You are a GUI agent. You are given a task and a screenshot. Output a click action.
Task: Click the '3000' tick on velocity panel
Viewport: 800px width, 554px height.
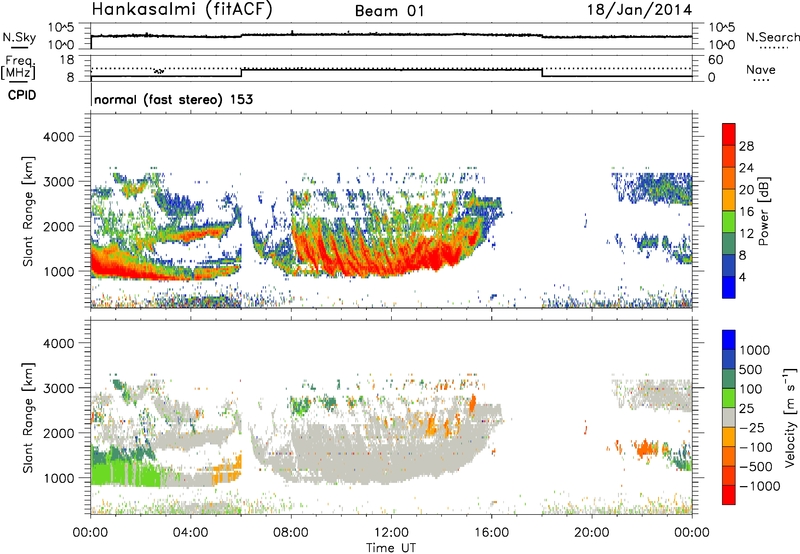click(58, 388)
